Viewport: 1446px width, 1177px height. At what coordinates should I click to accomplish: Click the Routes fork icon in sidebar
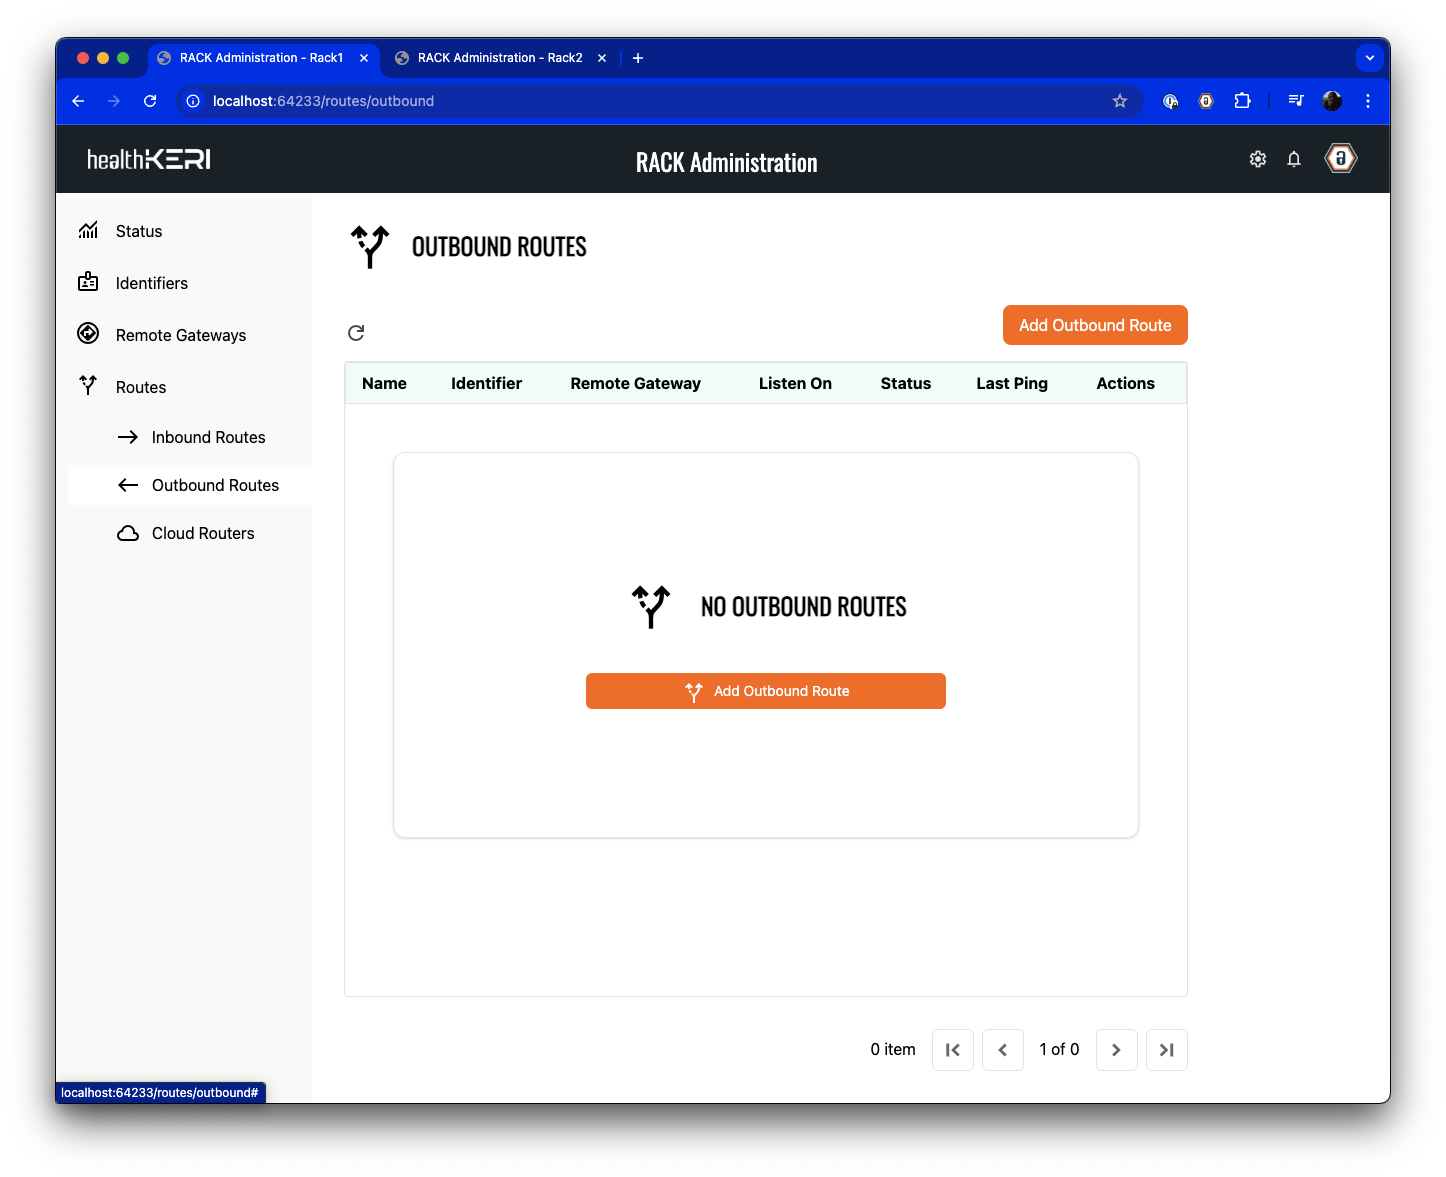88,385
